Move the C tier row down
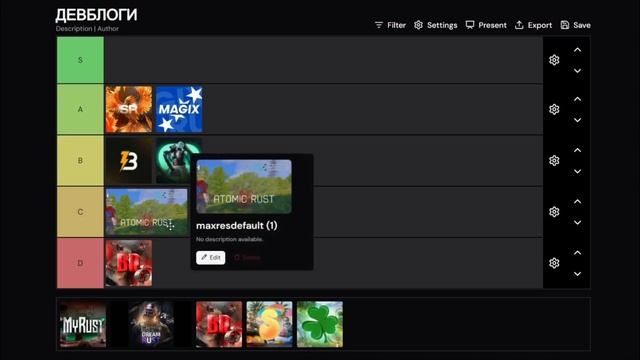The image size is (640, 360). click(578, 223)
